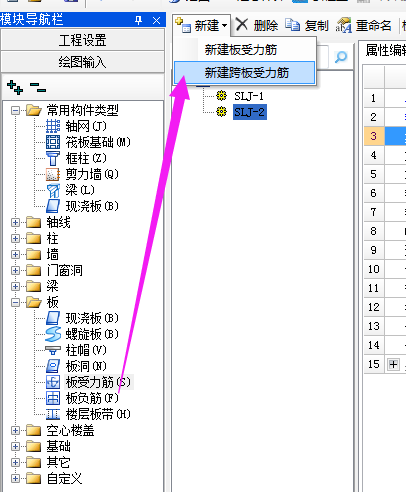Open the 门窗洞 folder label
The image size is (406, 492).
[x=64, y=270]
